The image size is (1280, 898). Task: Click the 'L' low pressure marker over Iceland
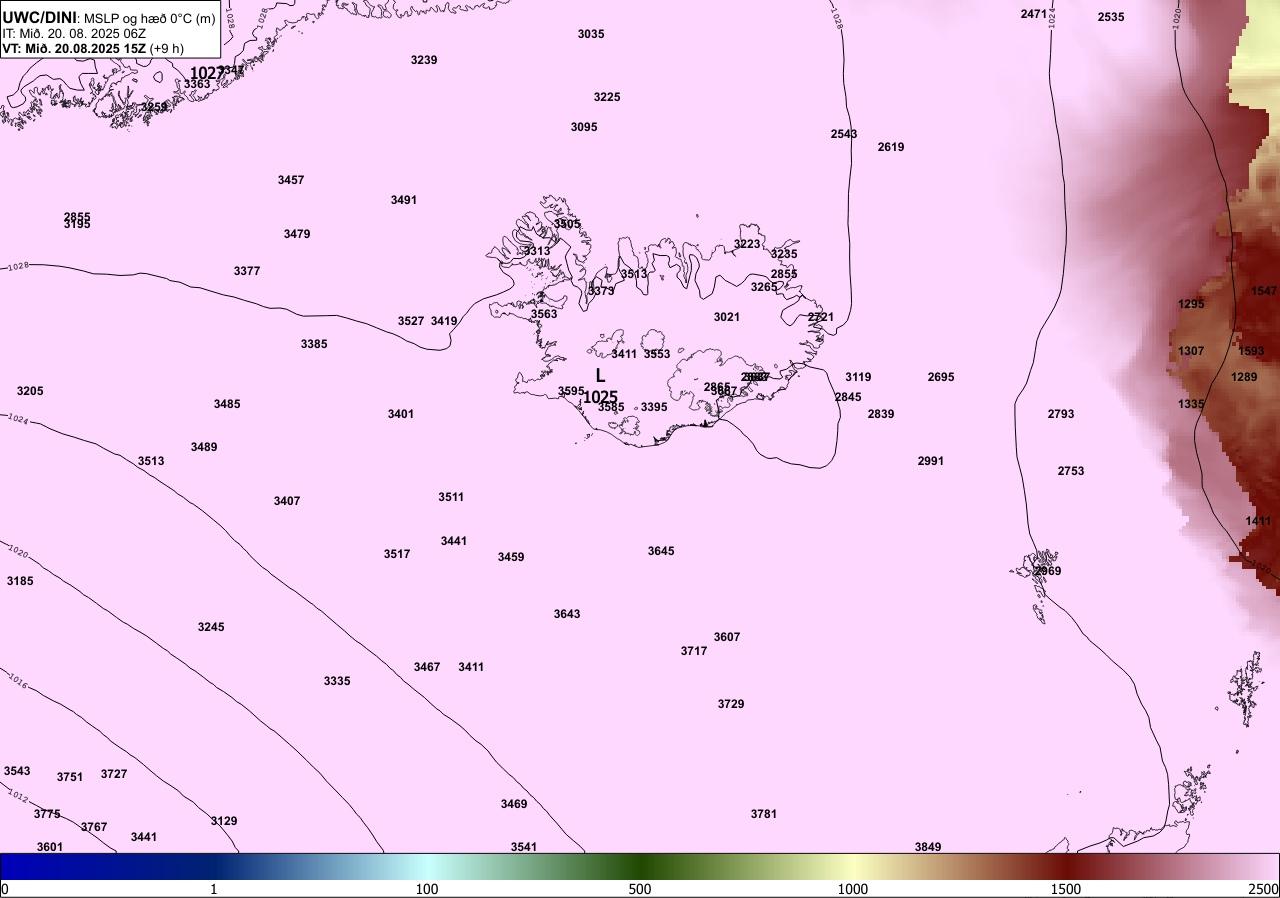pyautogui.click(x=600, y=376)
